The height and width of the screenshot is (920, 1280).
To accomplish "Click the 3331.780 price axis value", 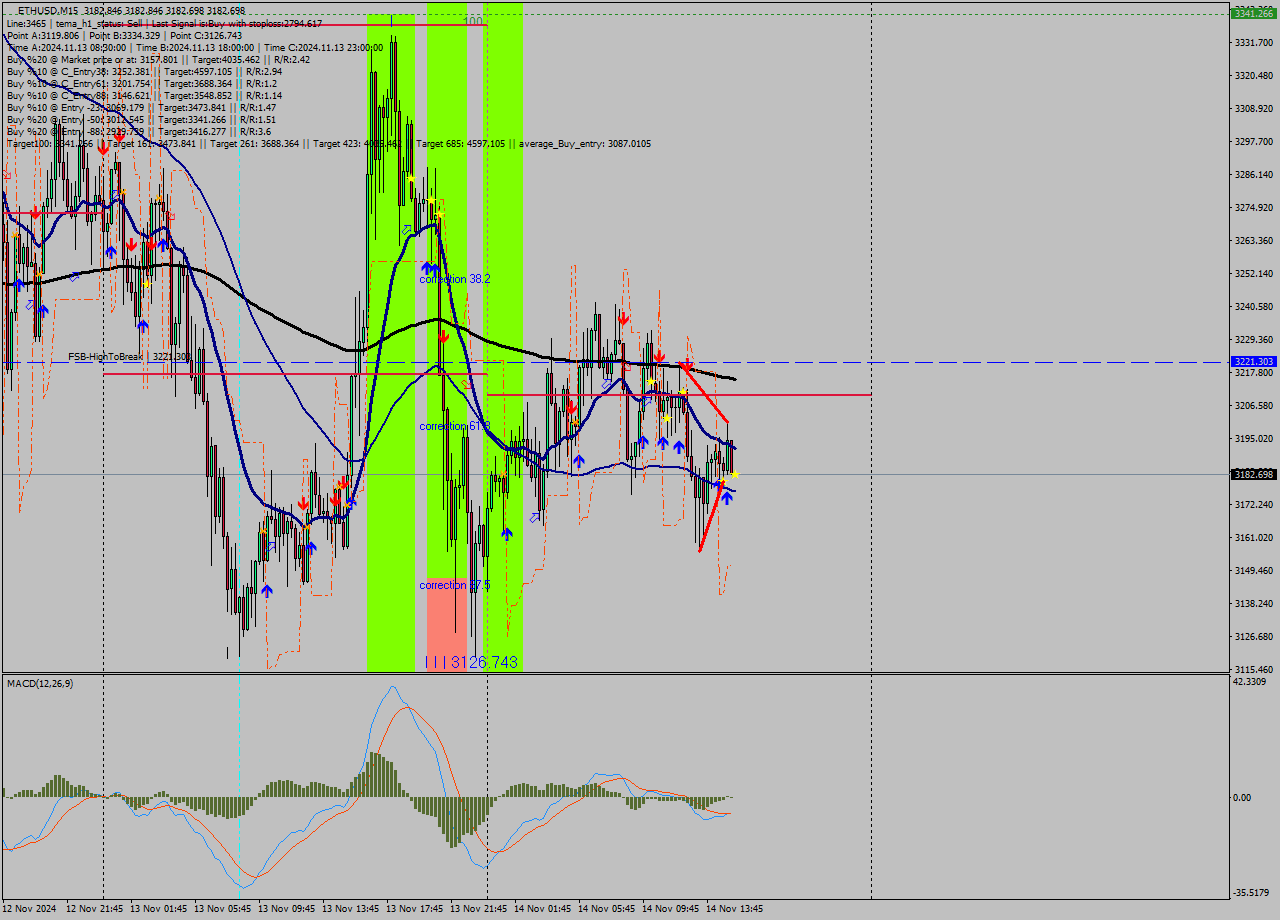I will point(1255,42).
